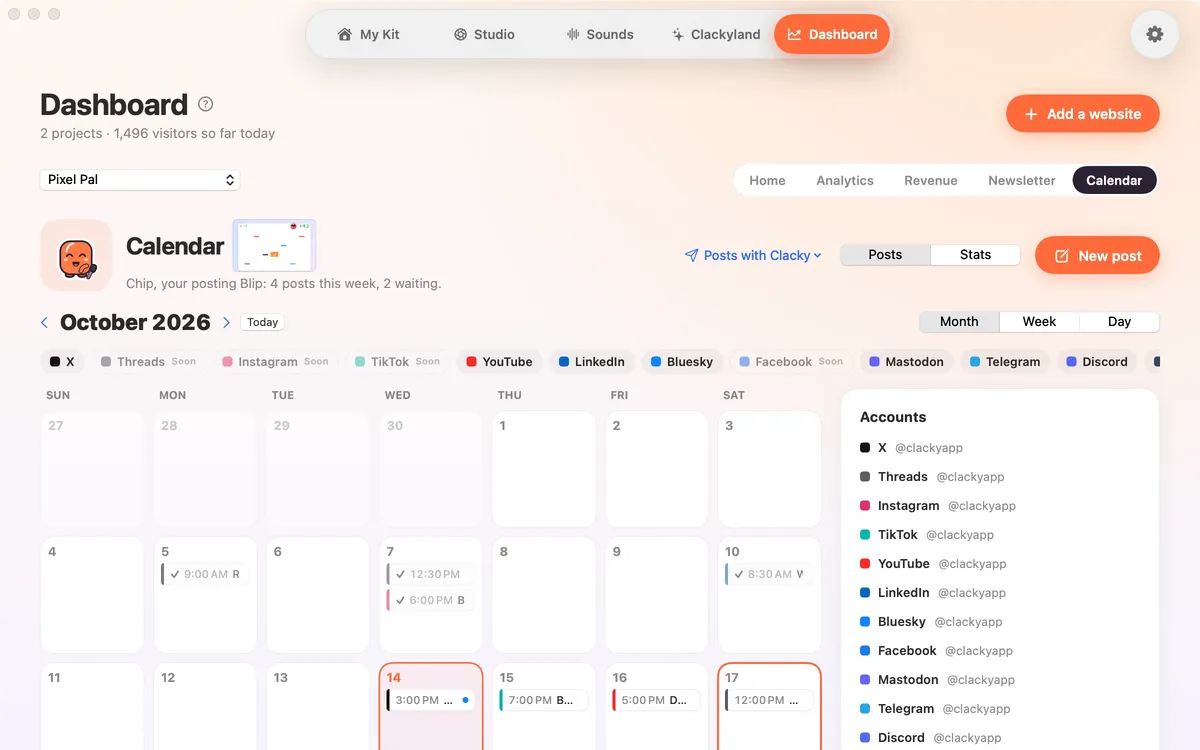
Task: Select the Threads @clackyapp account
Action: [932, 477]
